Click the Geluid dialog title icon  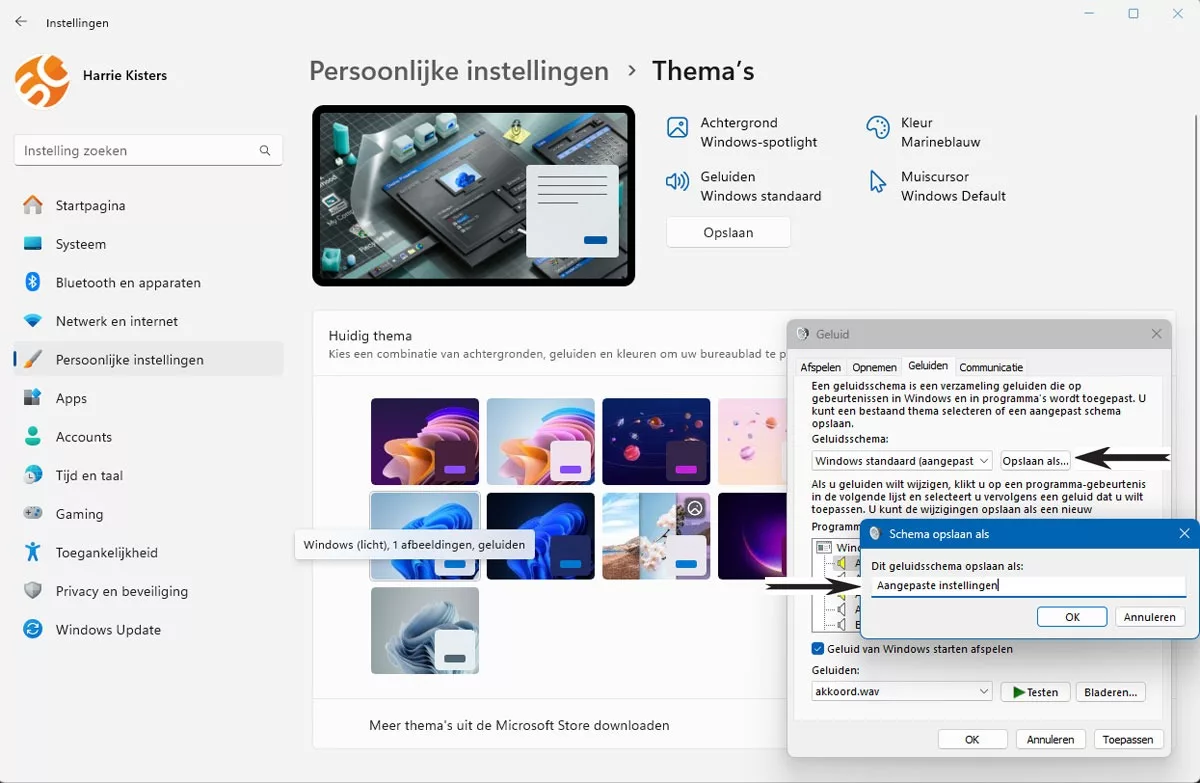(803, 334)
